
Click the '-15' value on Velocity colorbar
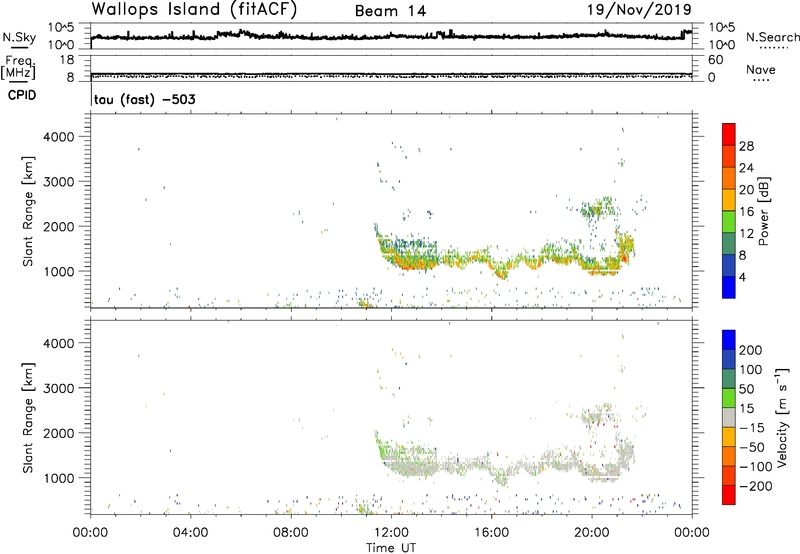pyautogui.click(x=752, y=428)
